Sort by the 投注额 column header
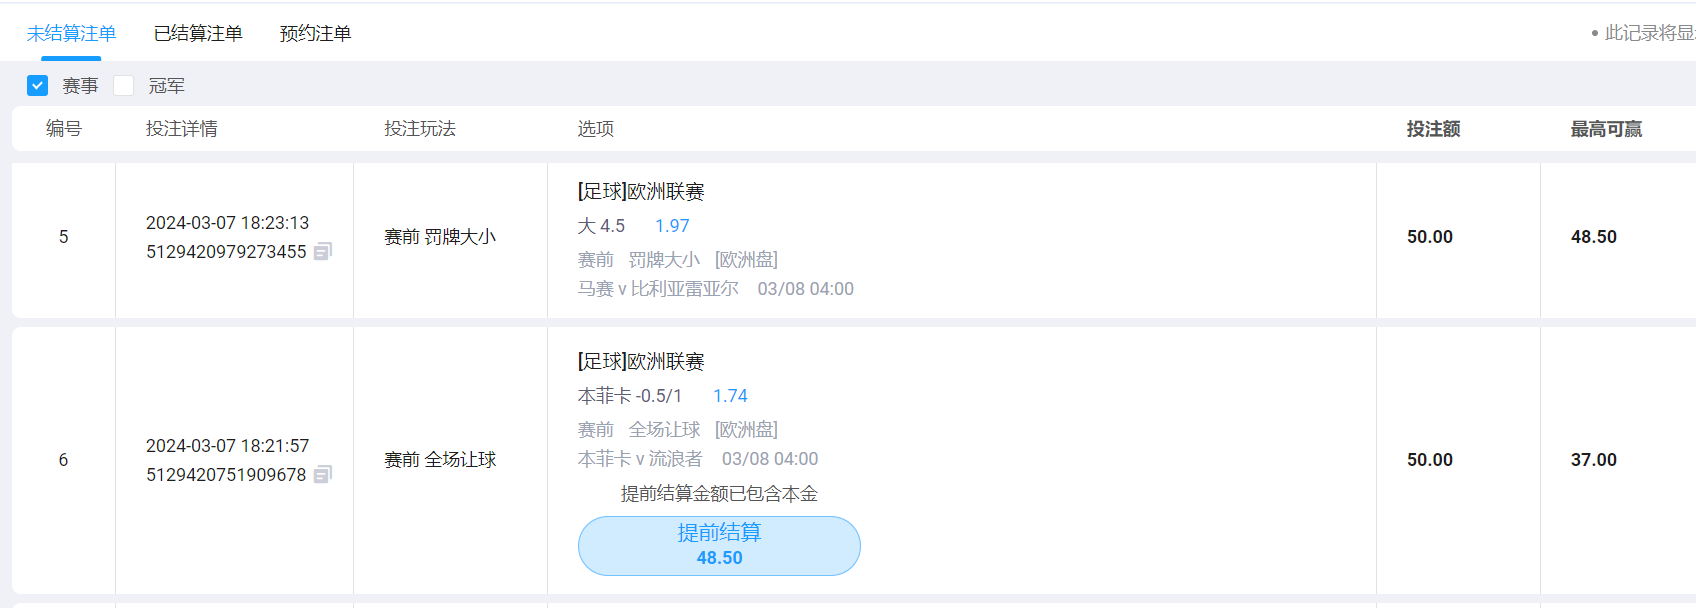This screenshot has width=1696, height=608. pyautogui.click(x=1433, y=129)
